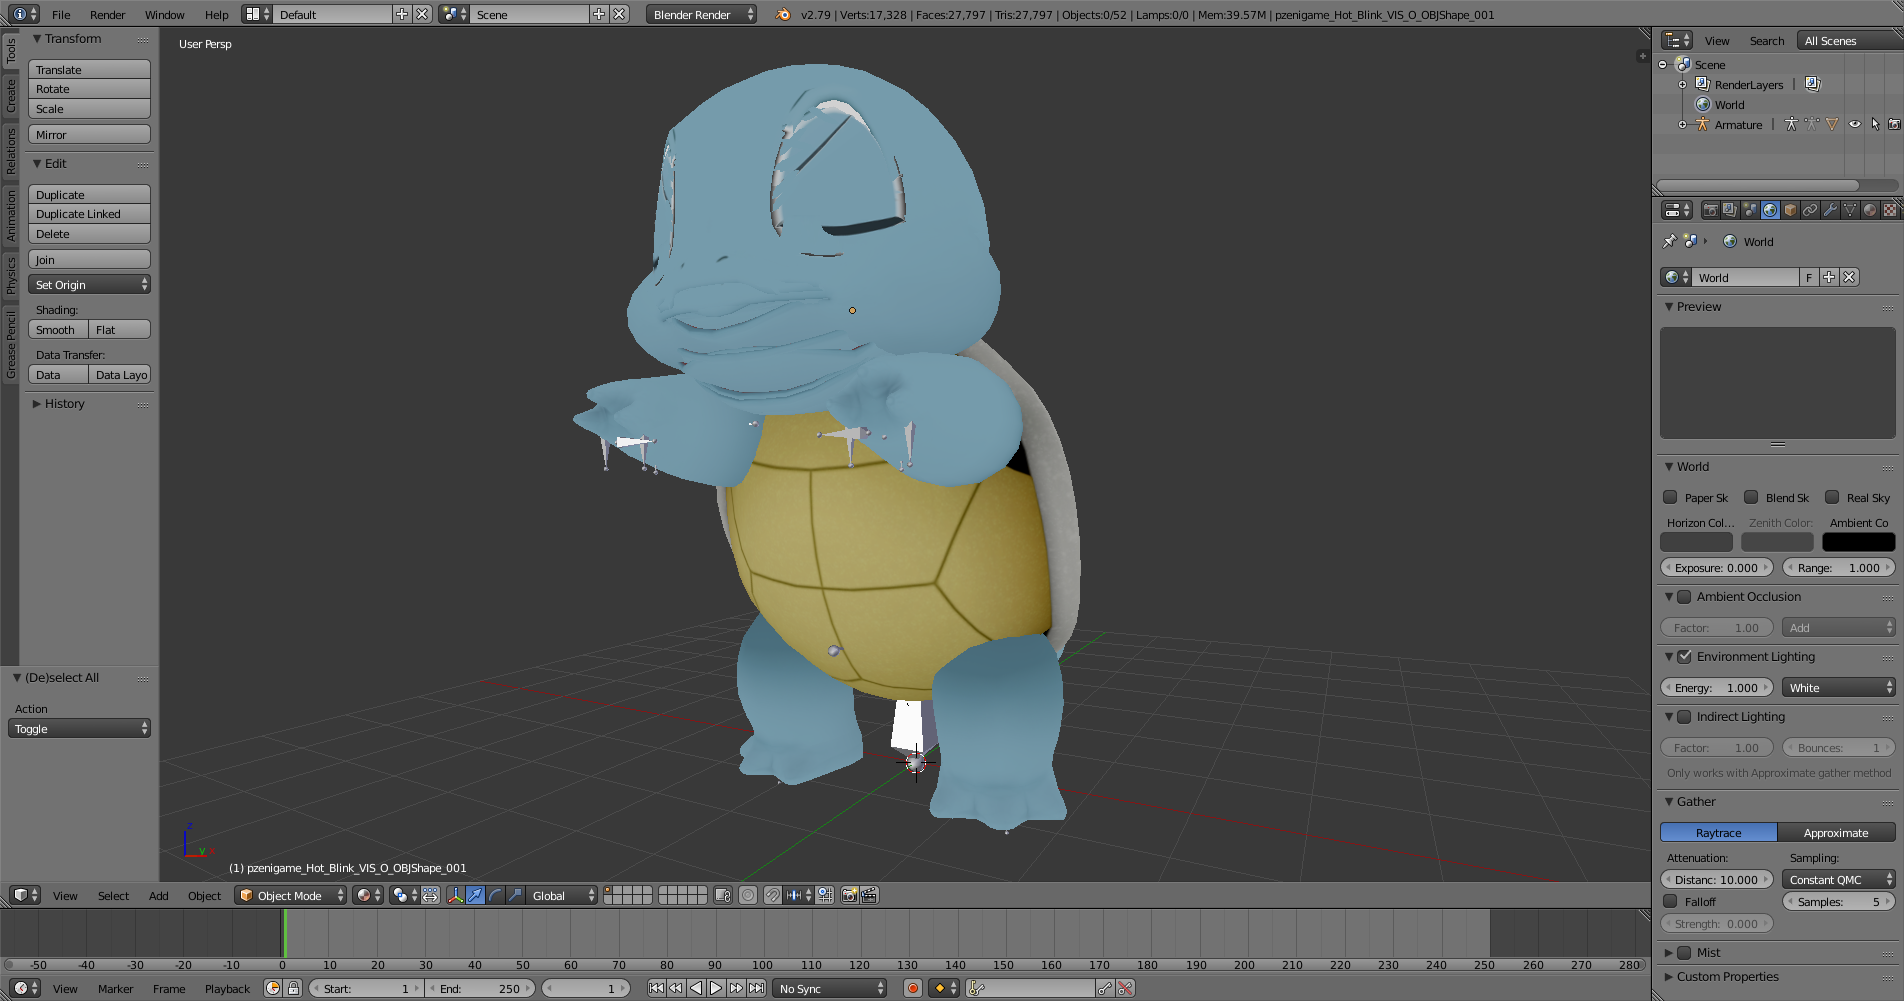
Task: Play the animation forward
Action: click(x=716, y=988)
